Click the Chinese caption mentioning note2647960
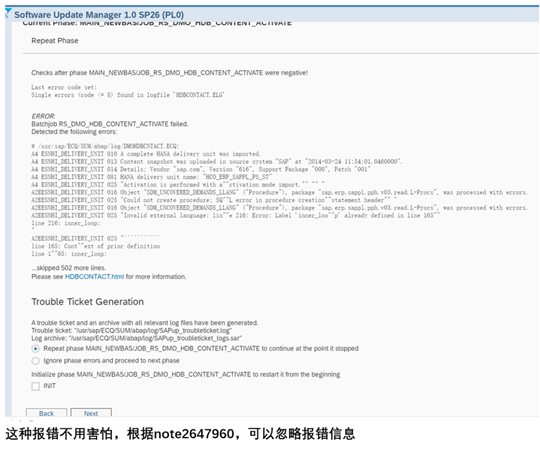 [x=180, y=434]
